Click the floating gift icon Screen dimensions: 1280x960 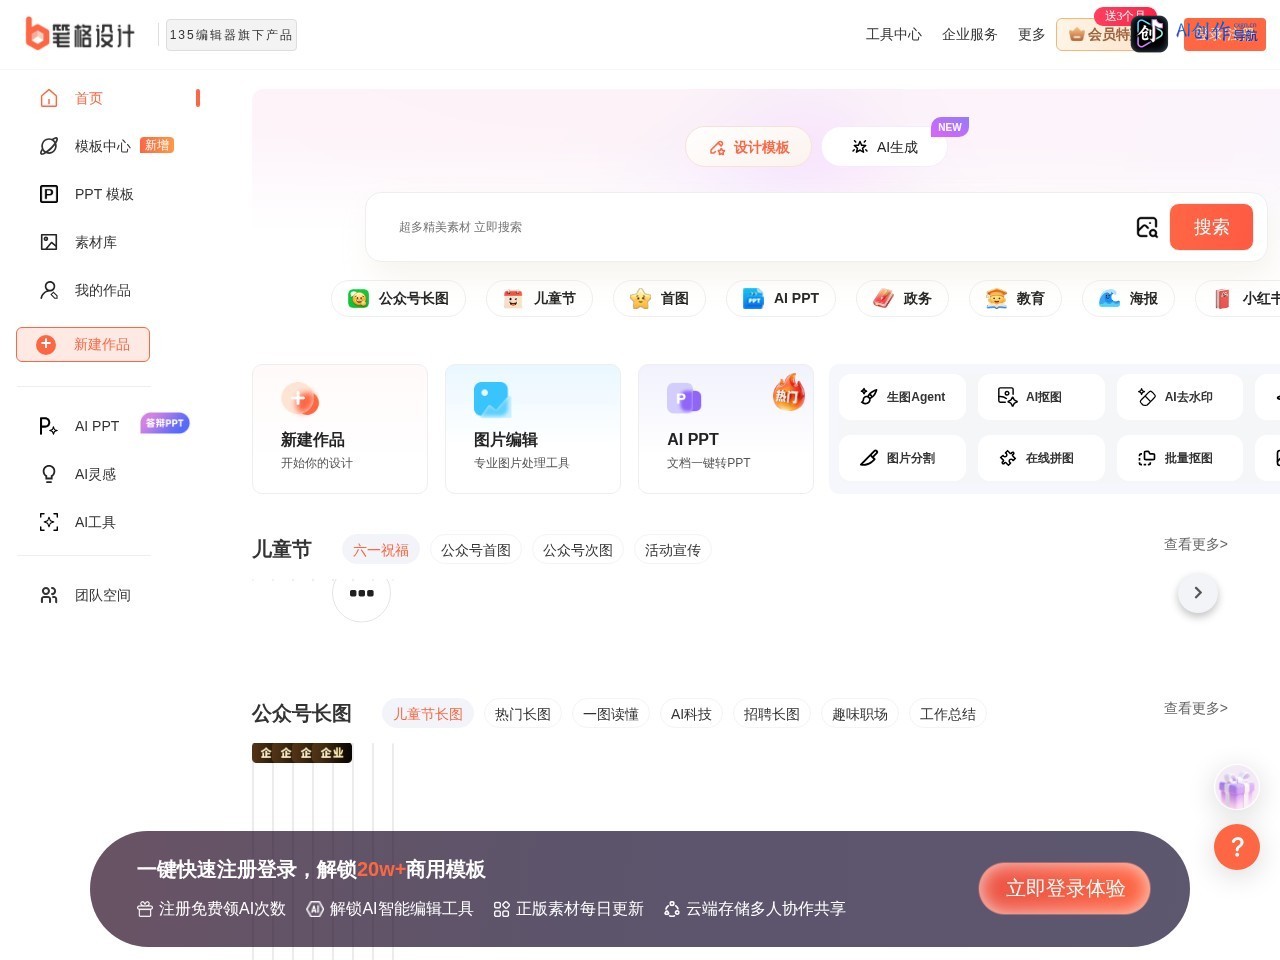(x=1237, y=788)
